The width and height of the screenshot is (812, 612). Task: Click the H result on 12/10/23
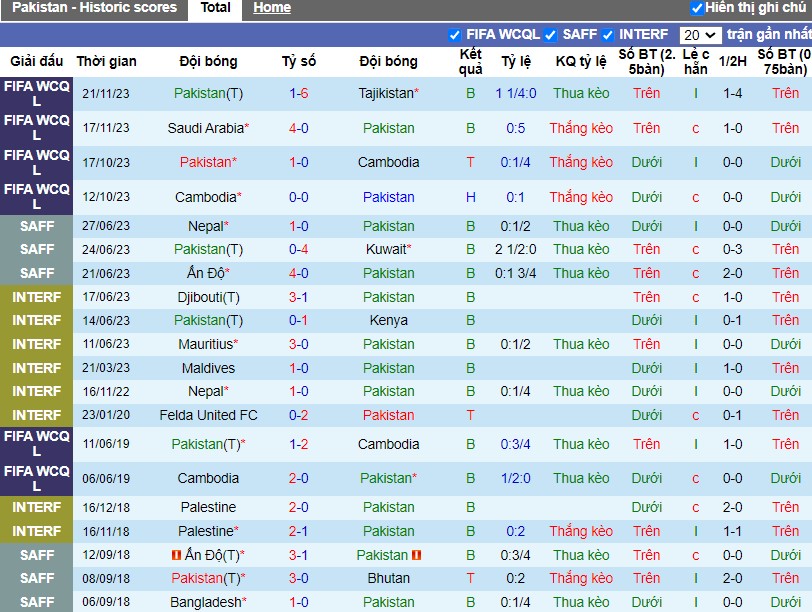[470, 197]
